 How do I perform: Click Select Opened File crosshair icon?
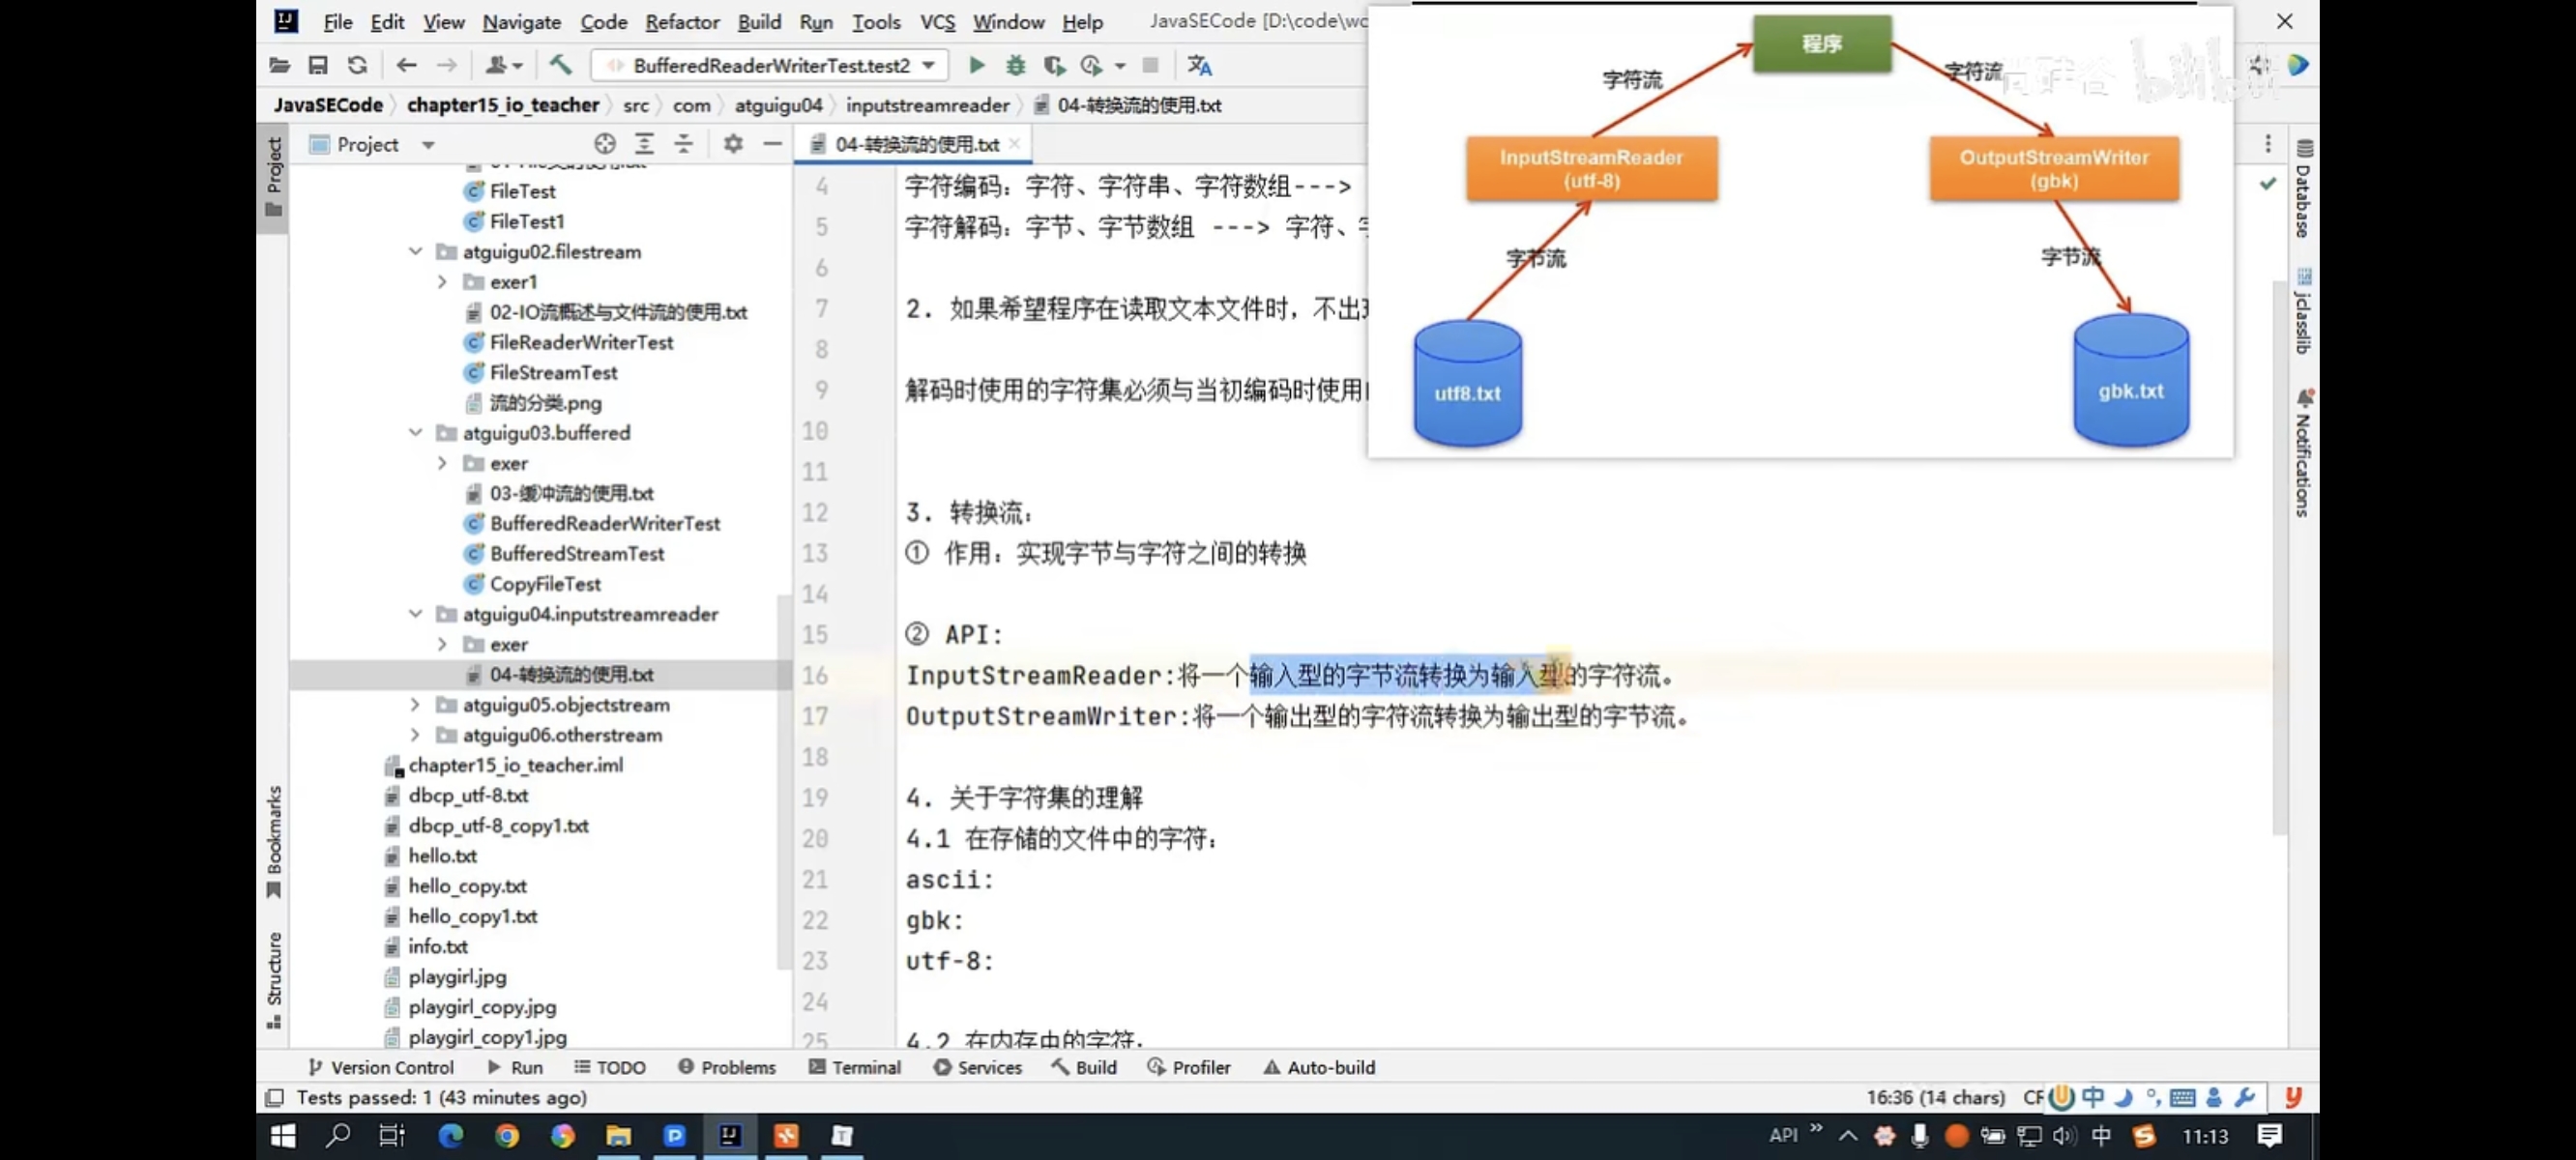(604, 144)
